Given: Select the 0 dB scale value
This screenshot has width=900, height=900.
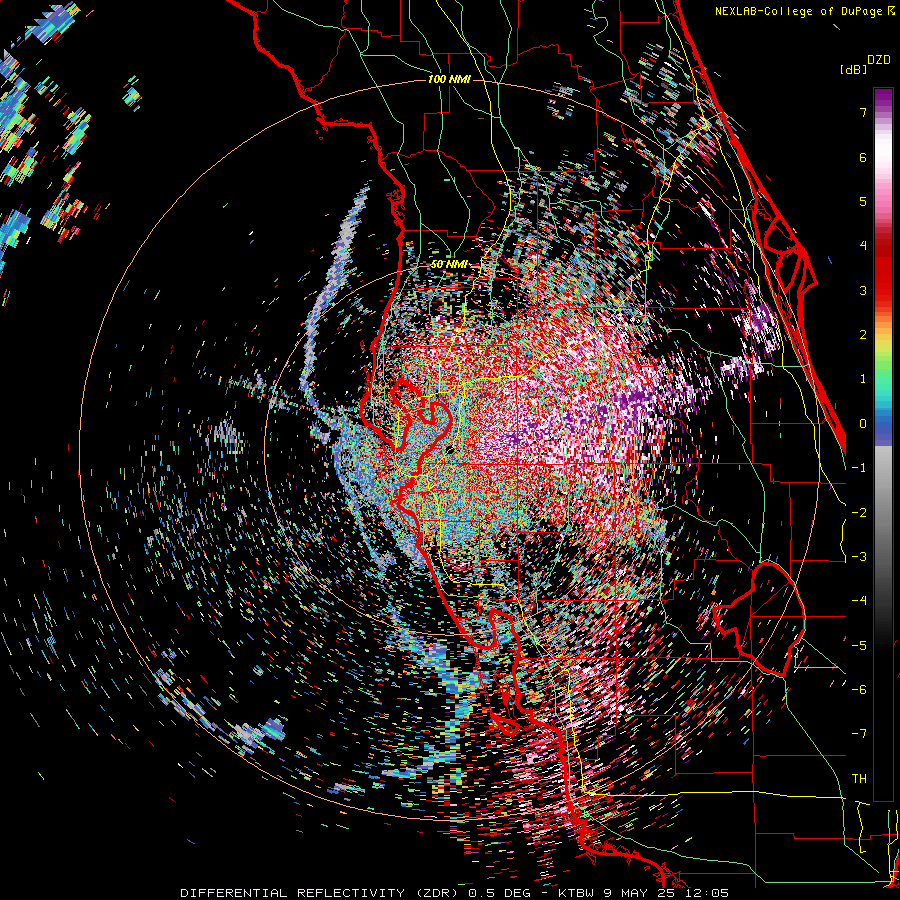Looking at the screenshot, I should (863, 424).
